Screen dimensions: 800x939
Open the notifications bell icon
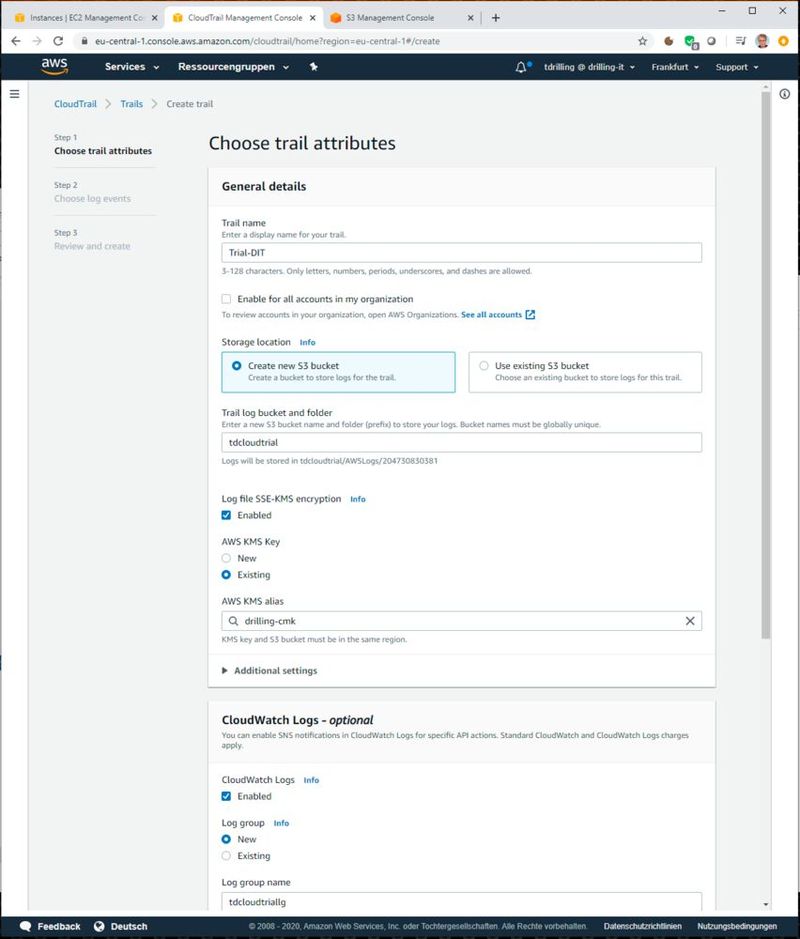(521, 67)
